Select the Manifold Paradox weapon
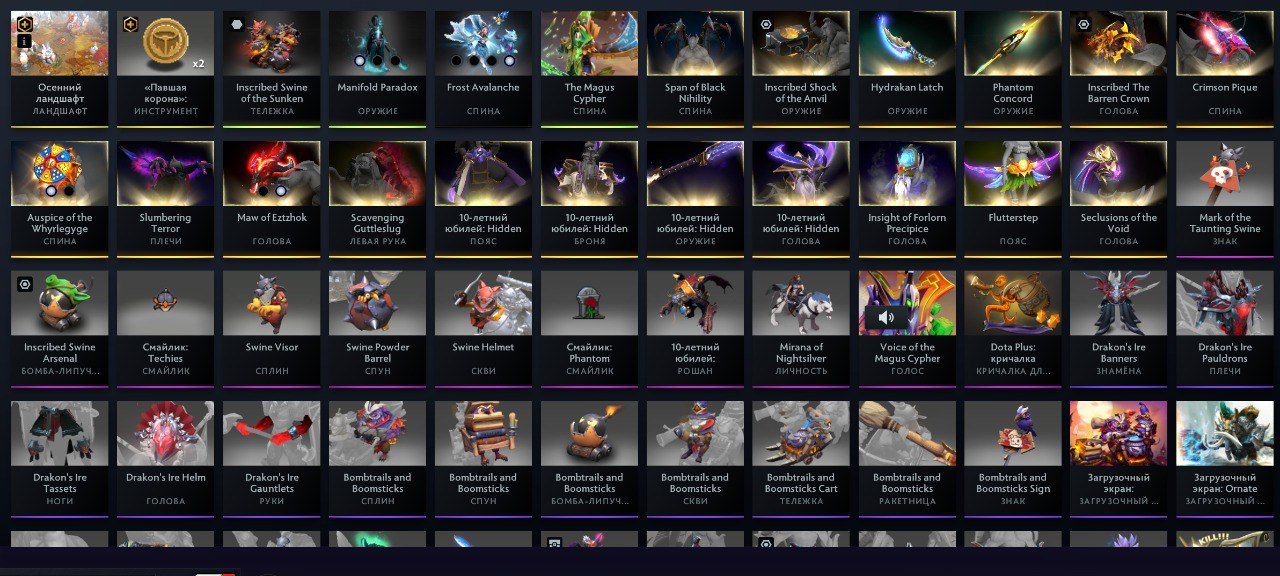 [377, 66]
